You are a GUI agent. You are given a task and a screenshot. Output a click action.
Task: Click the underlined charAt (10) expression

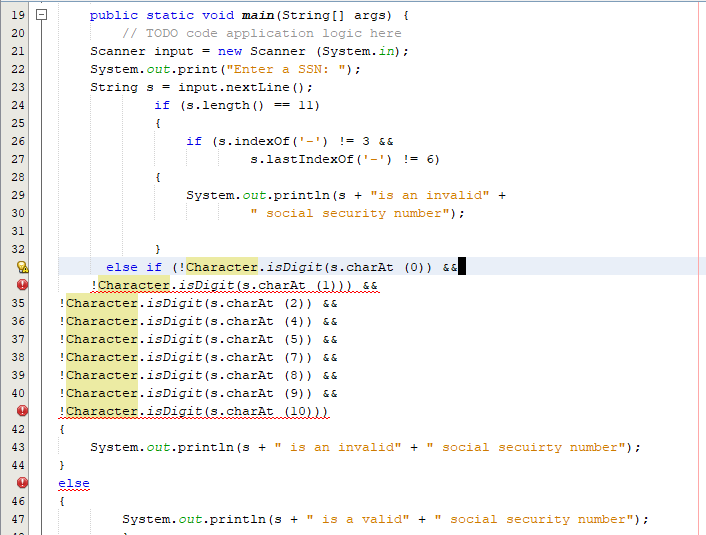click(194, 412)
